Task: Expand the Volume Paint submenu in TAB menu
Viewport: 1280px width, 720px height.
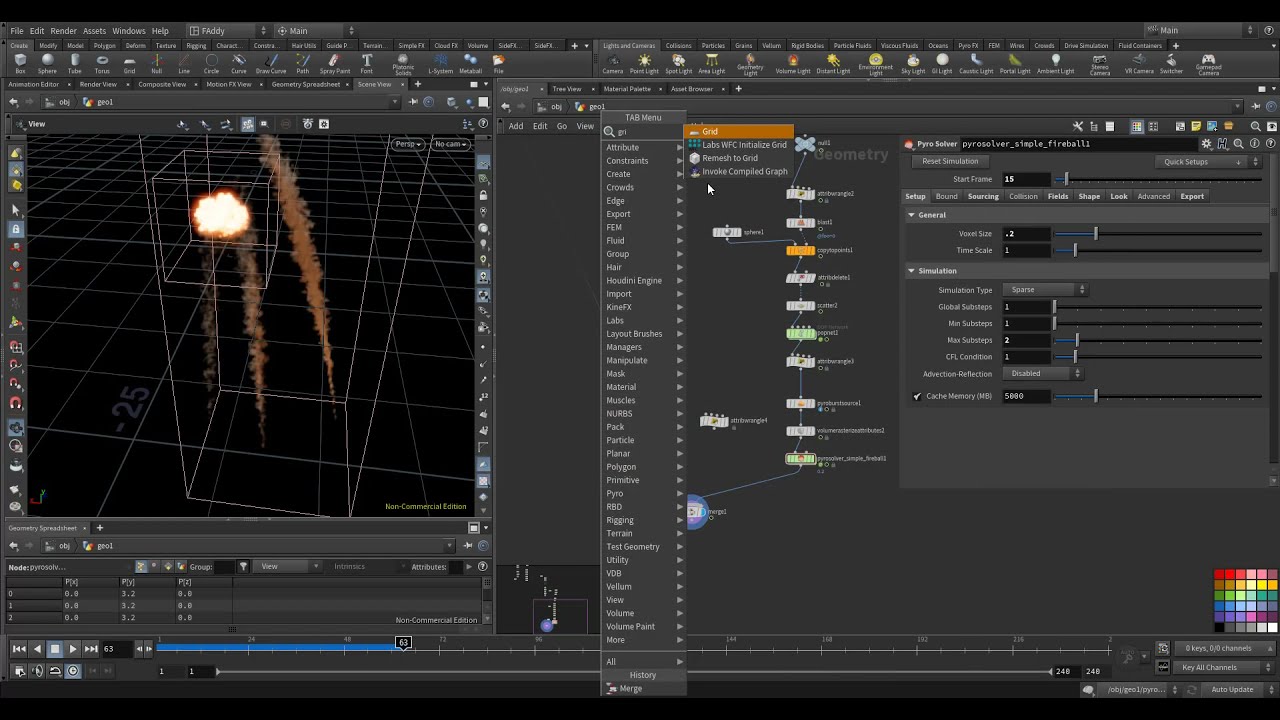Action: click(644, 626)
